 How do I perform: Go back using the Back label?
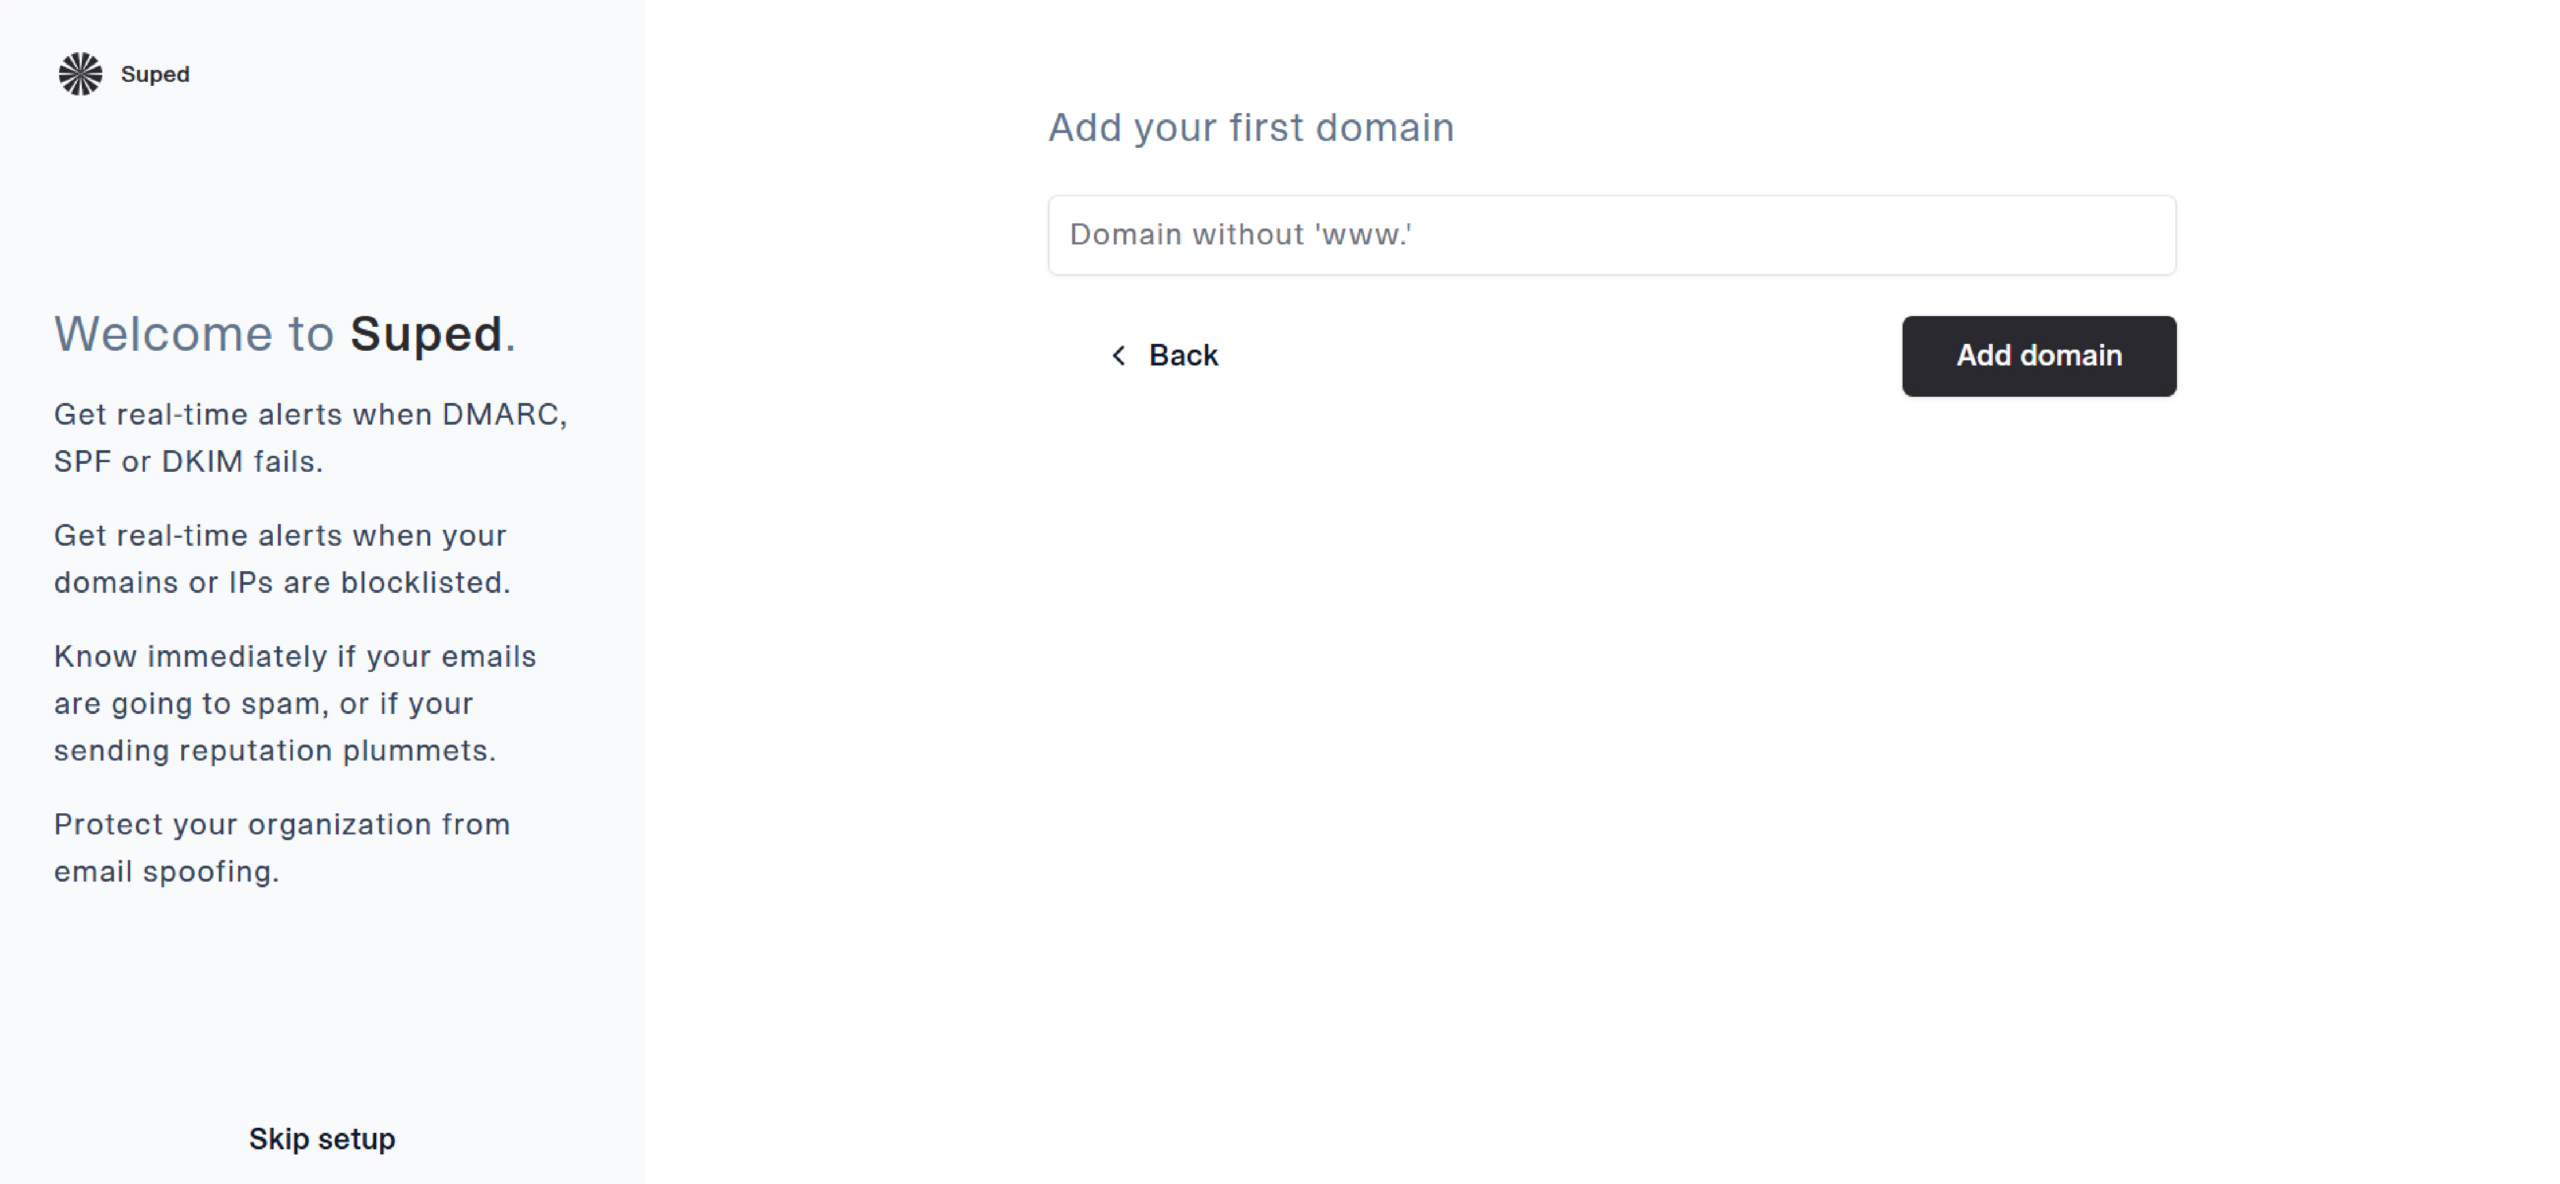(1183, 356)
